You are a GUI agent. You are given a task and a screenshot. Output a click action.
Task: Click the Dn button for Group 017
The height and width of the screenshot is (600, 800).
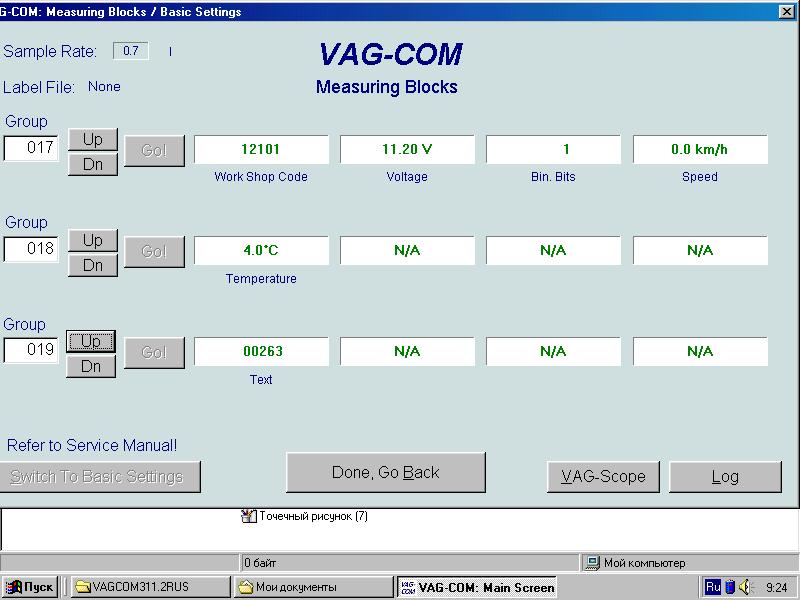click(92, 164)
